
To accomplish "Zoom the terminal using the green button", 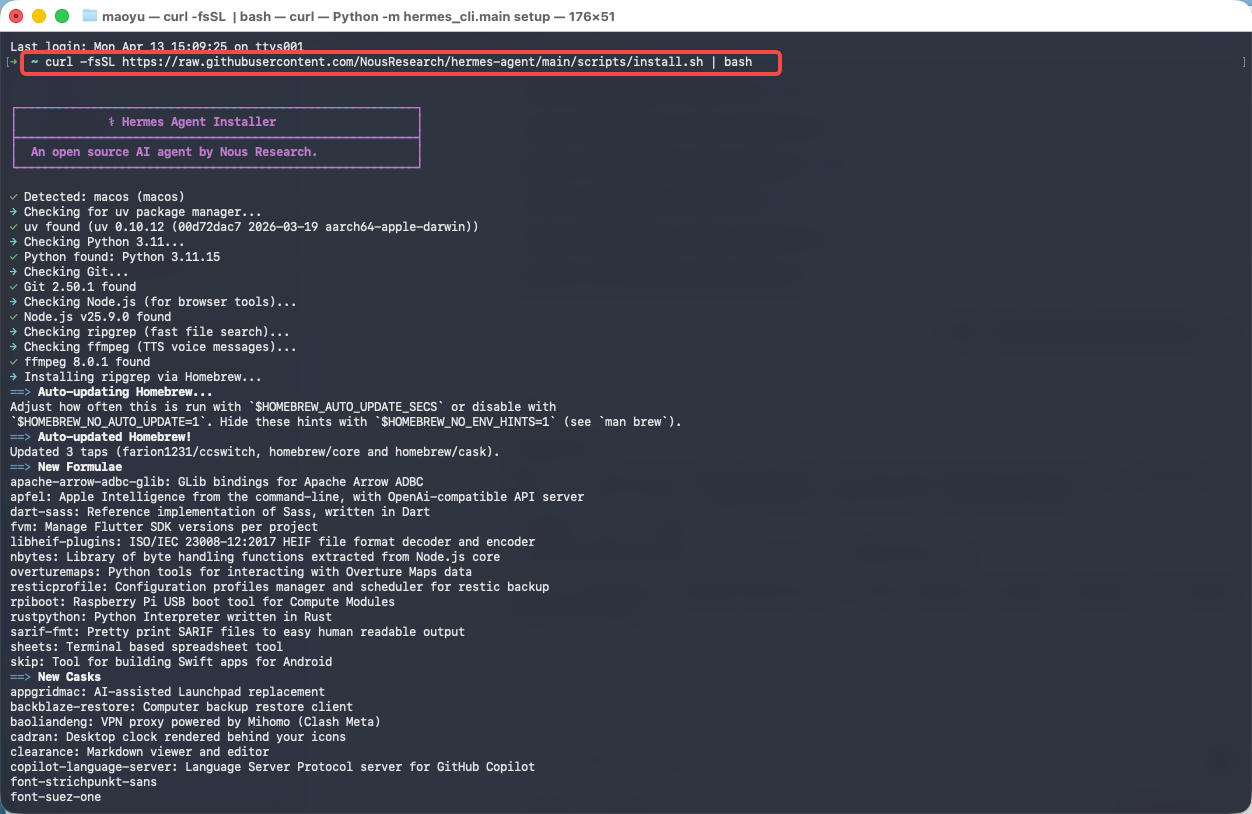I will click(x=61, y=16).
